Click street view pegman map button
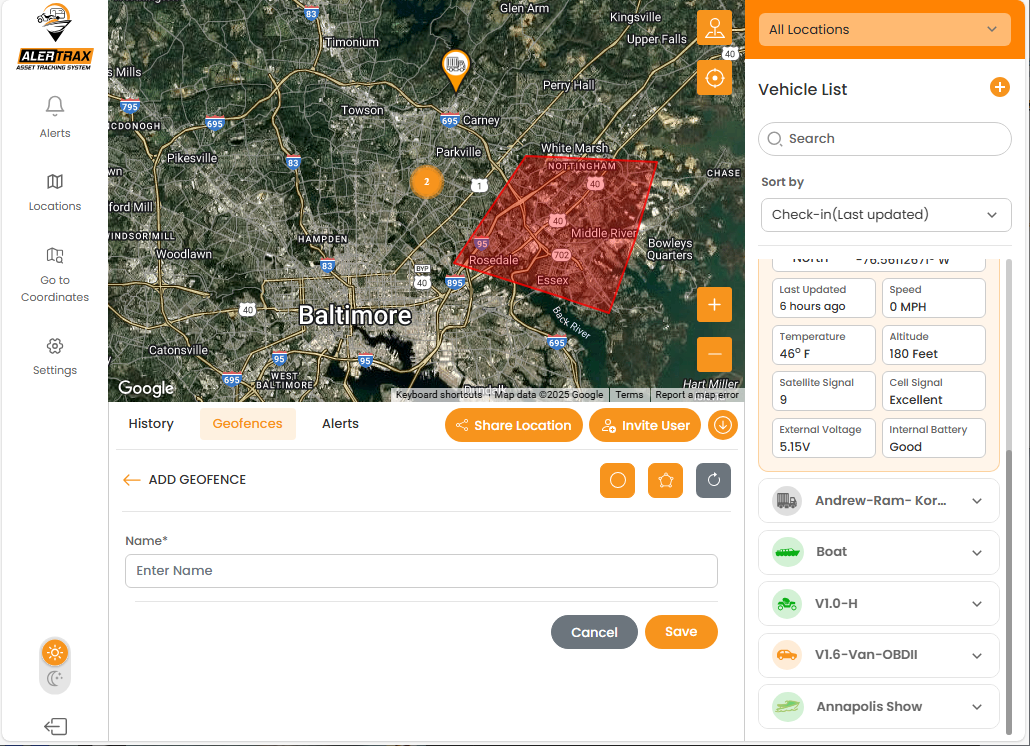The width and height of the screenshot is (1030, 746). tap(715, 28)
